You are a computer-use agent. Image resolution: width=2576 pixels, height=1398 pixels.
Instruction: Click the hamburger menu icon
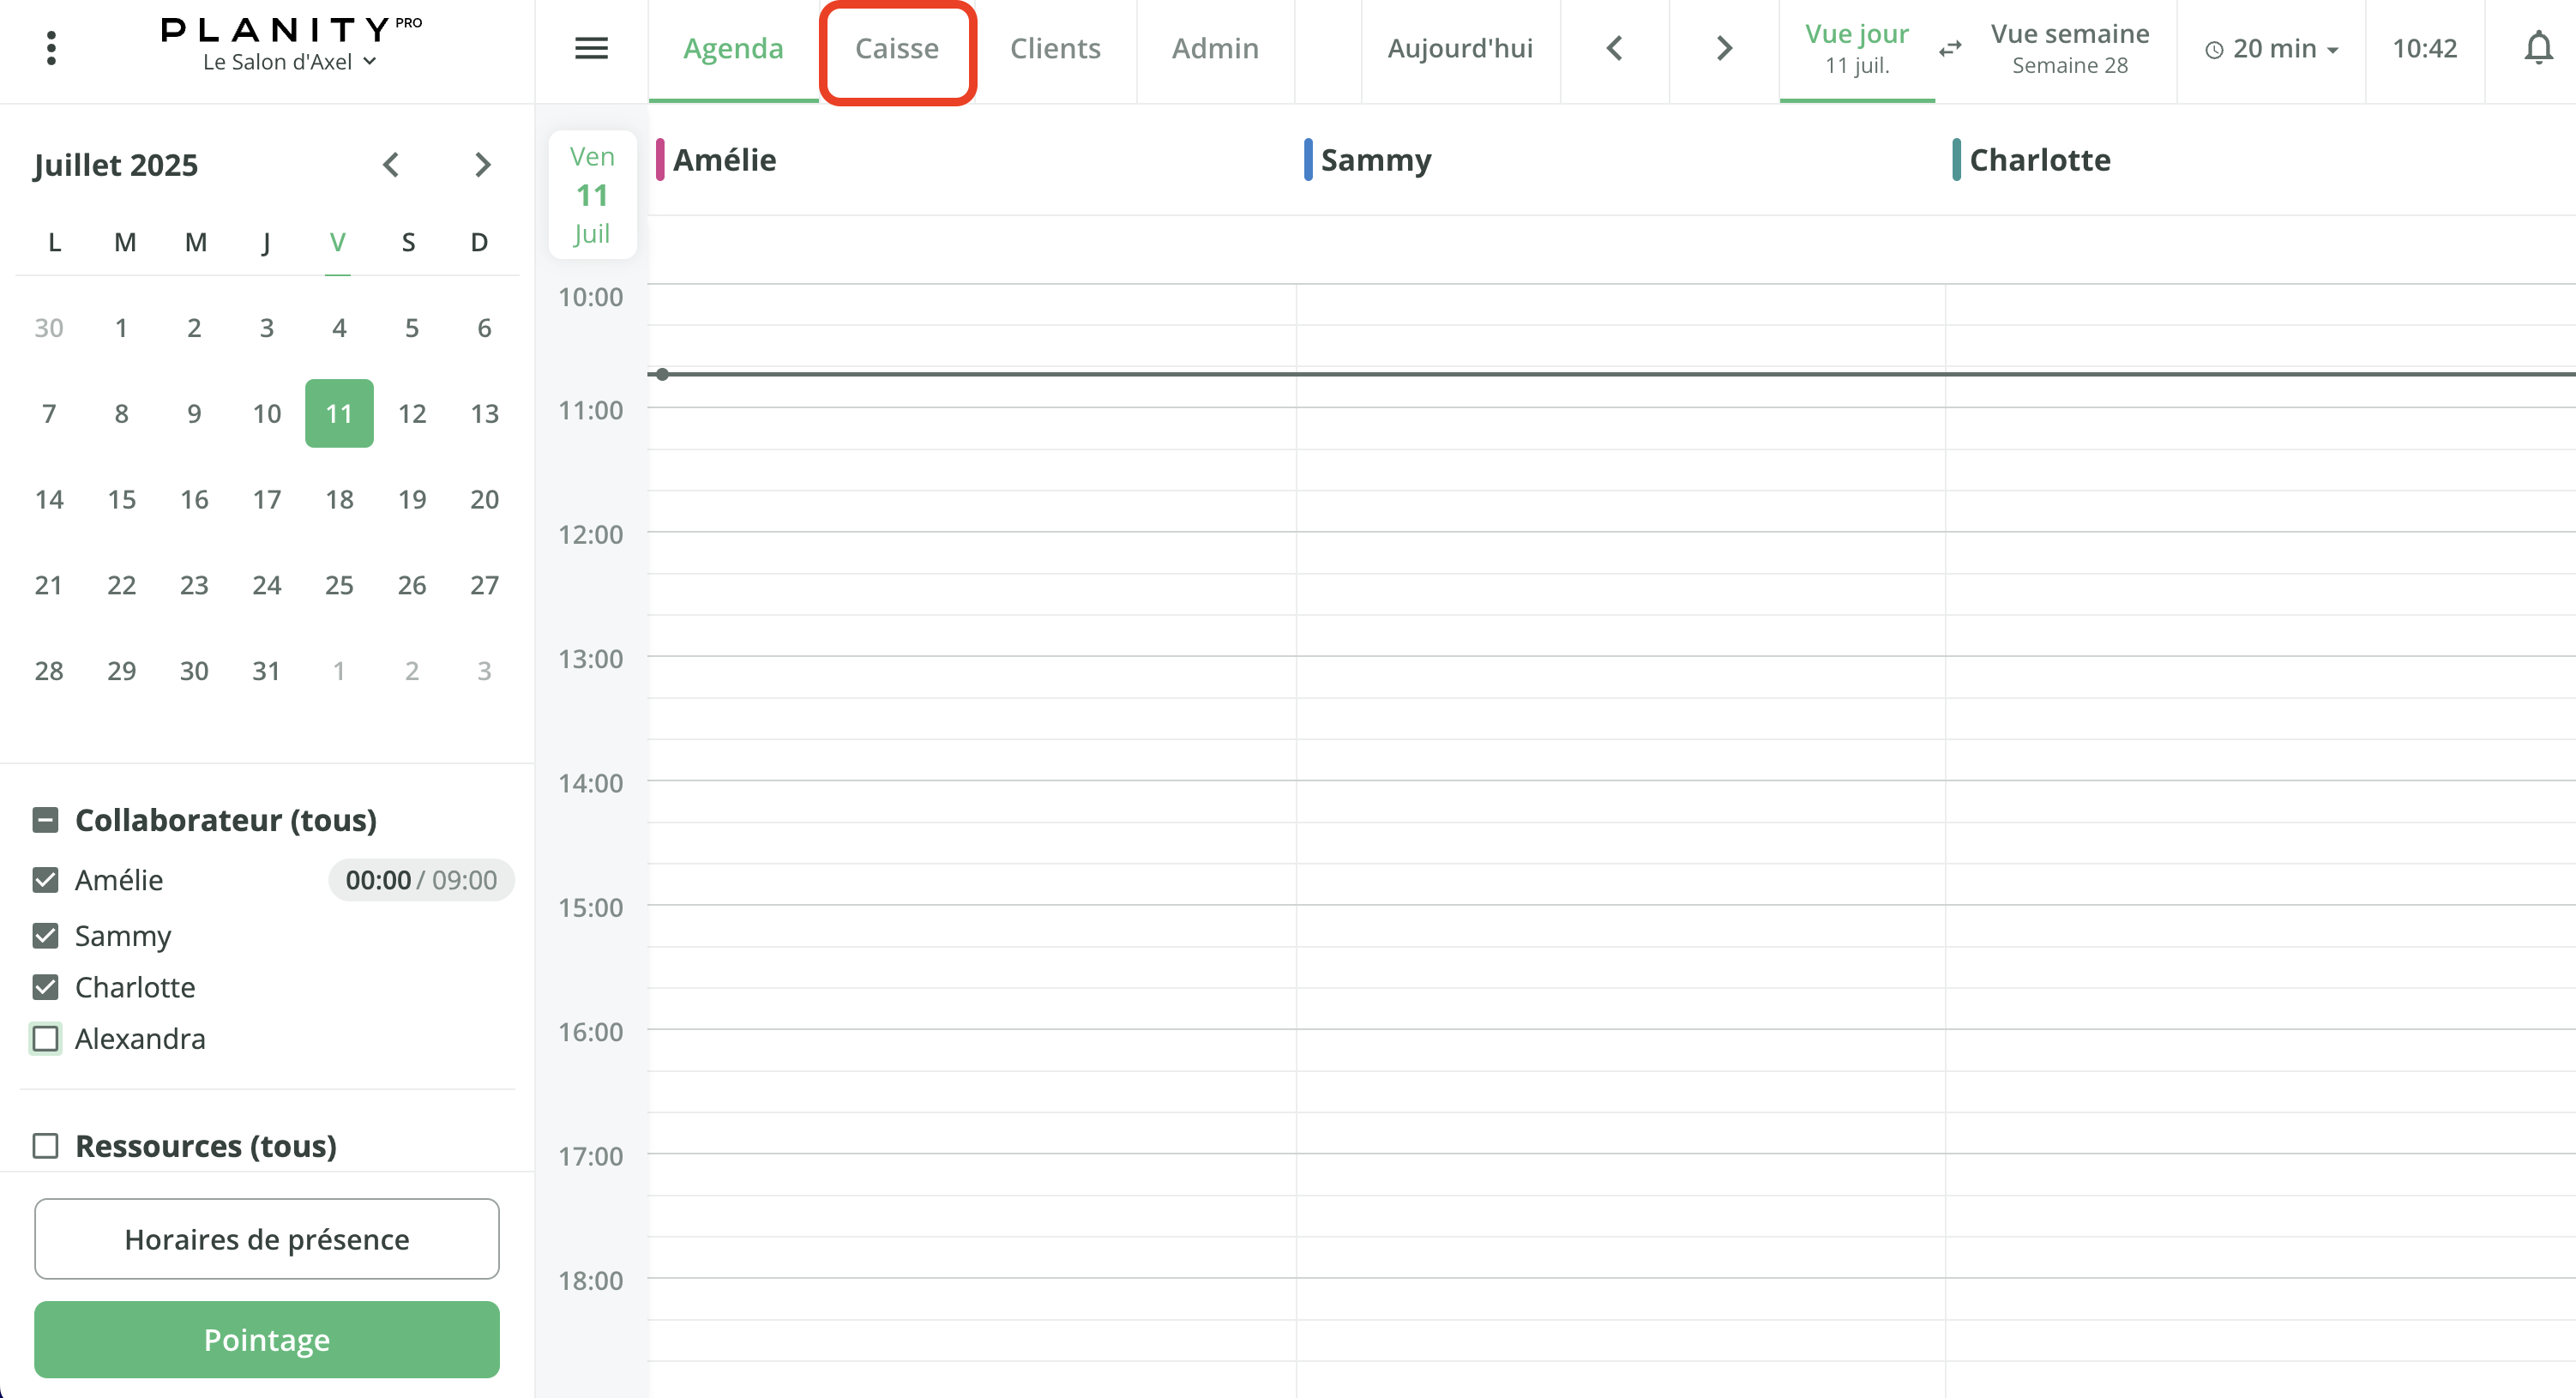point(591,47)
